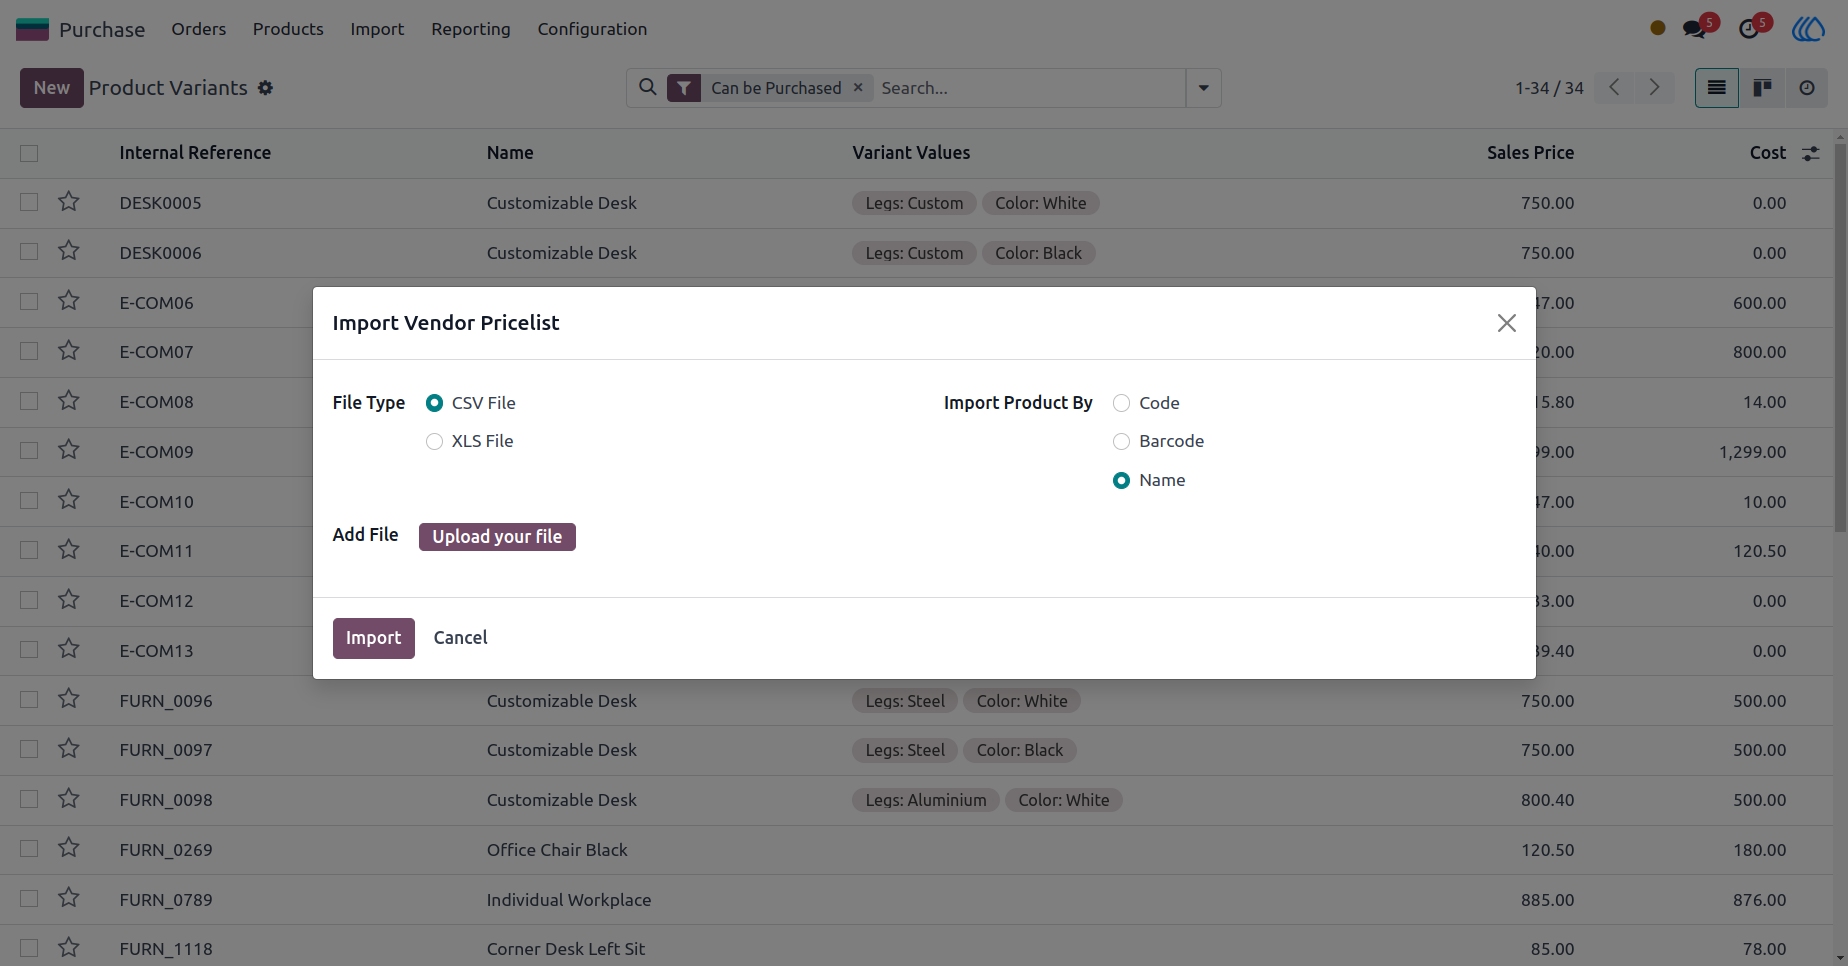The width and height of the screenshot is (1848, 966).
Task: Switch to activity view
Action: tap(1806, 88)
